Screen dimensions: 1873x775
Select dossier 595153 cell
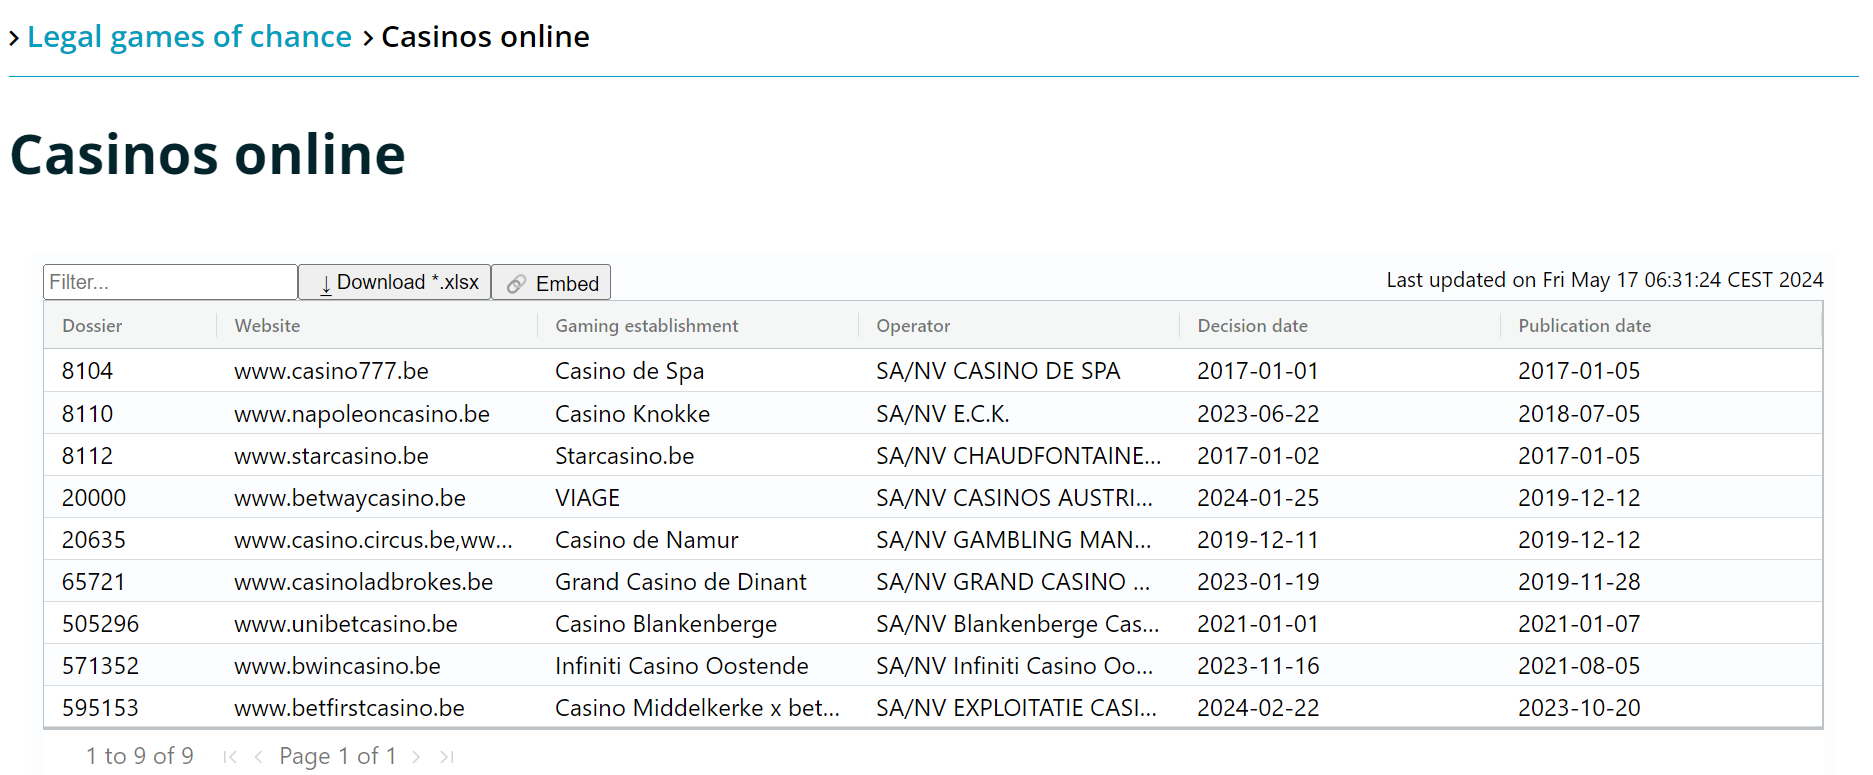[100, 708]
